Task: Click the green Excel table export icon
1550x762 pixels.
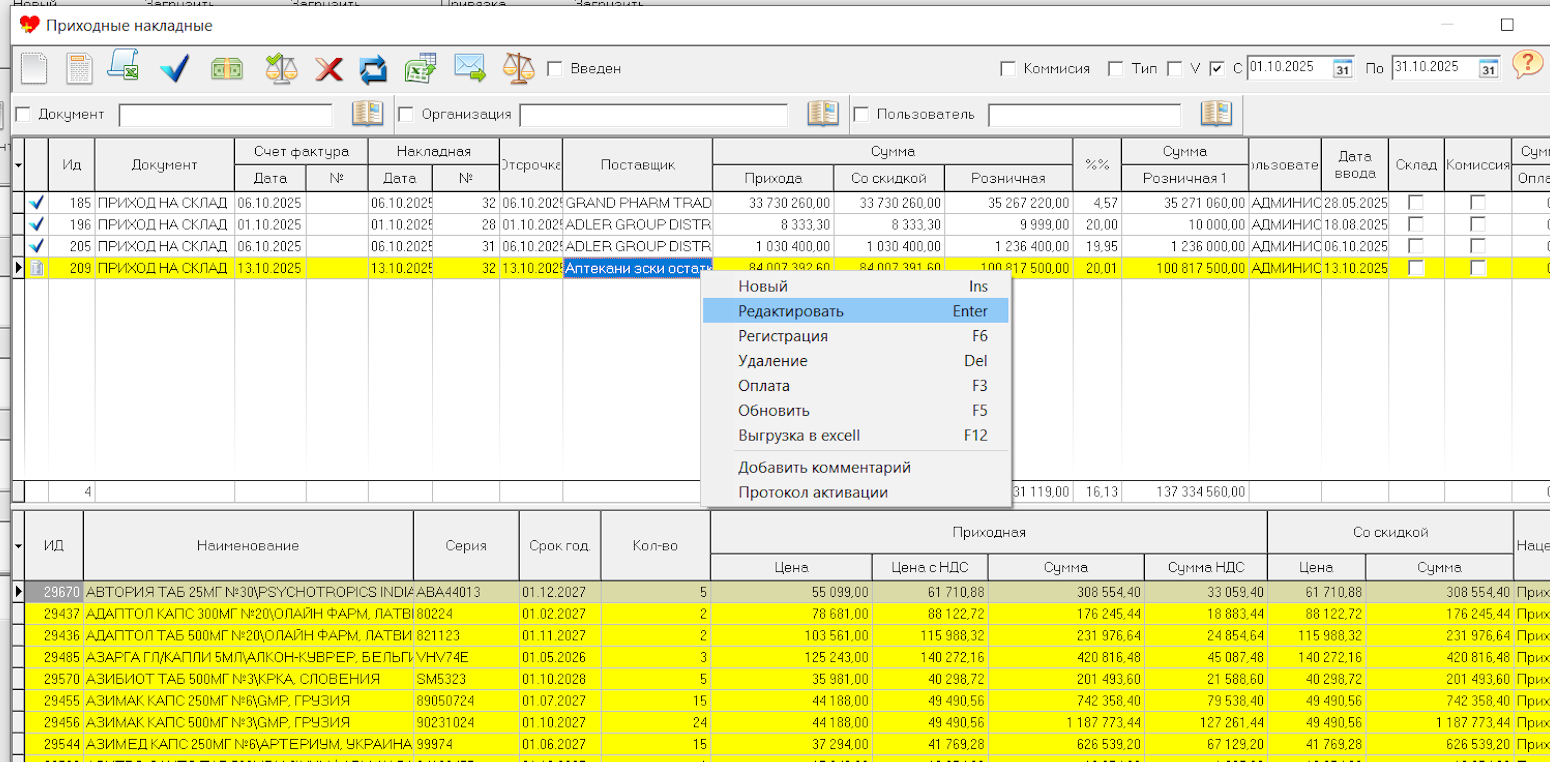Action: (420, 68)
